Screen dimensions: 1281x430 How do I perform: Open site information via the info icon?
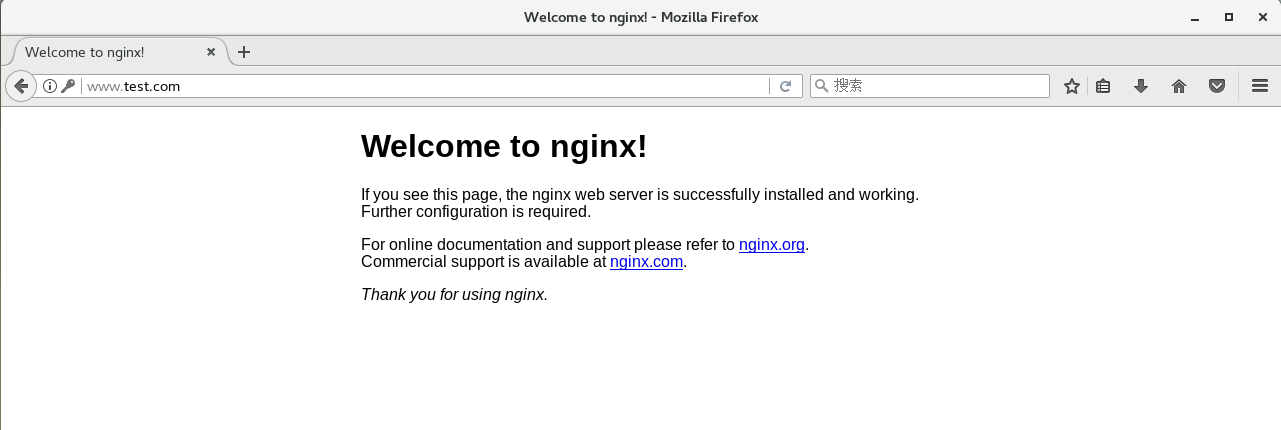pyautogui.click(x=50, y=86)
